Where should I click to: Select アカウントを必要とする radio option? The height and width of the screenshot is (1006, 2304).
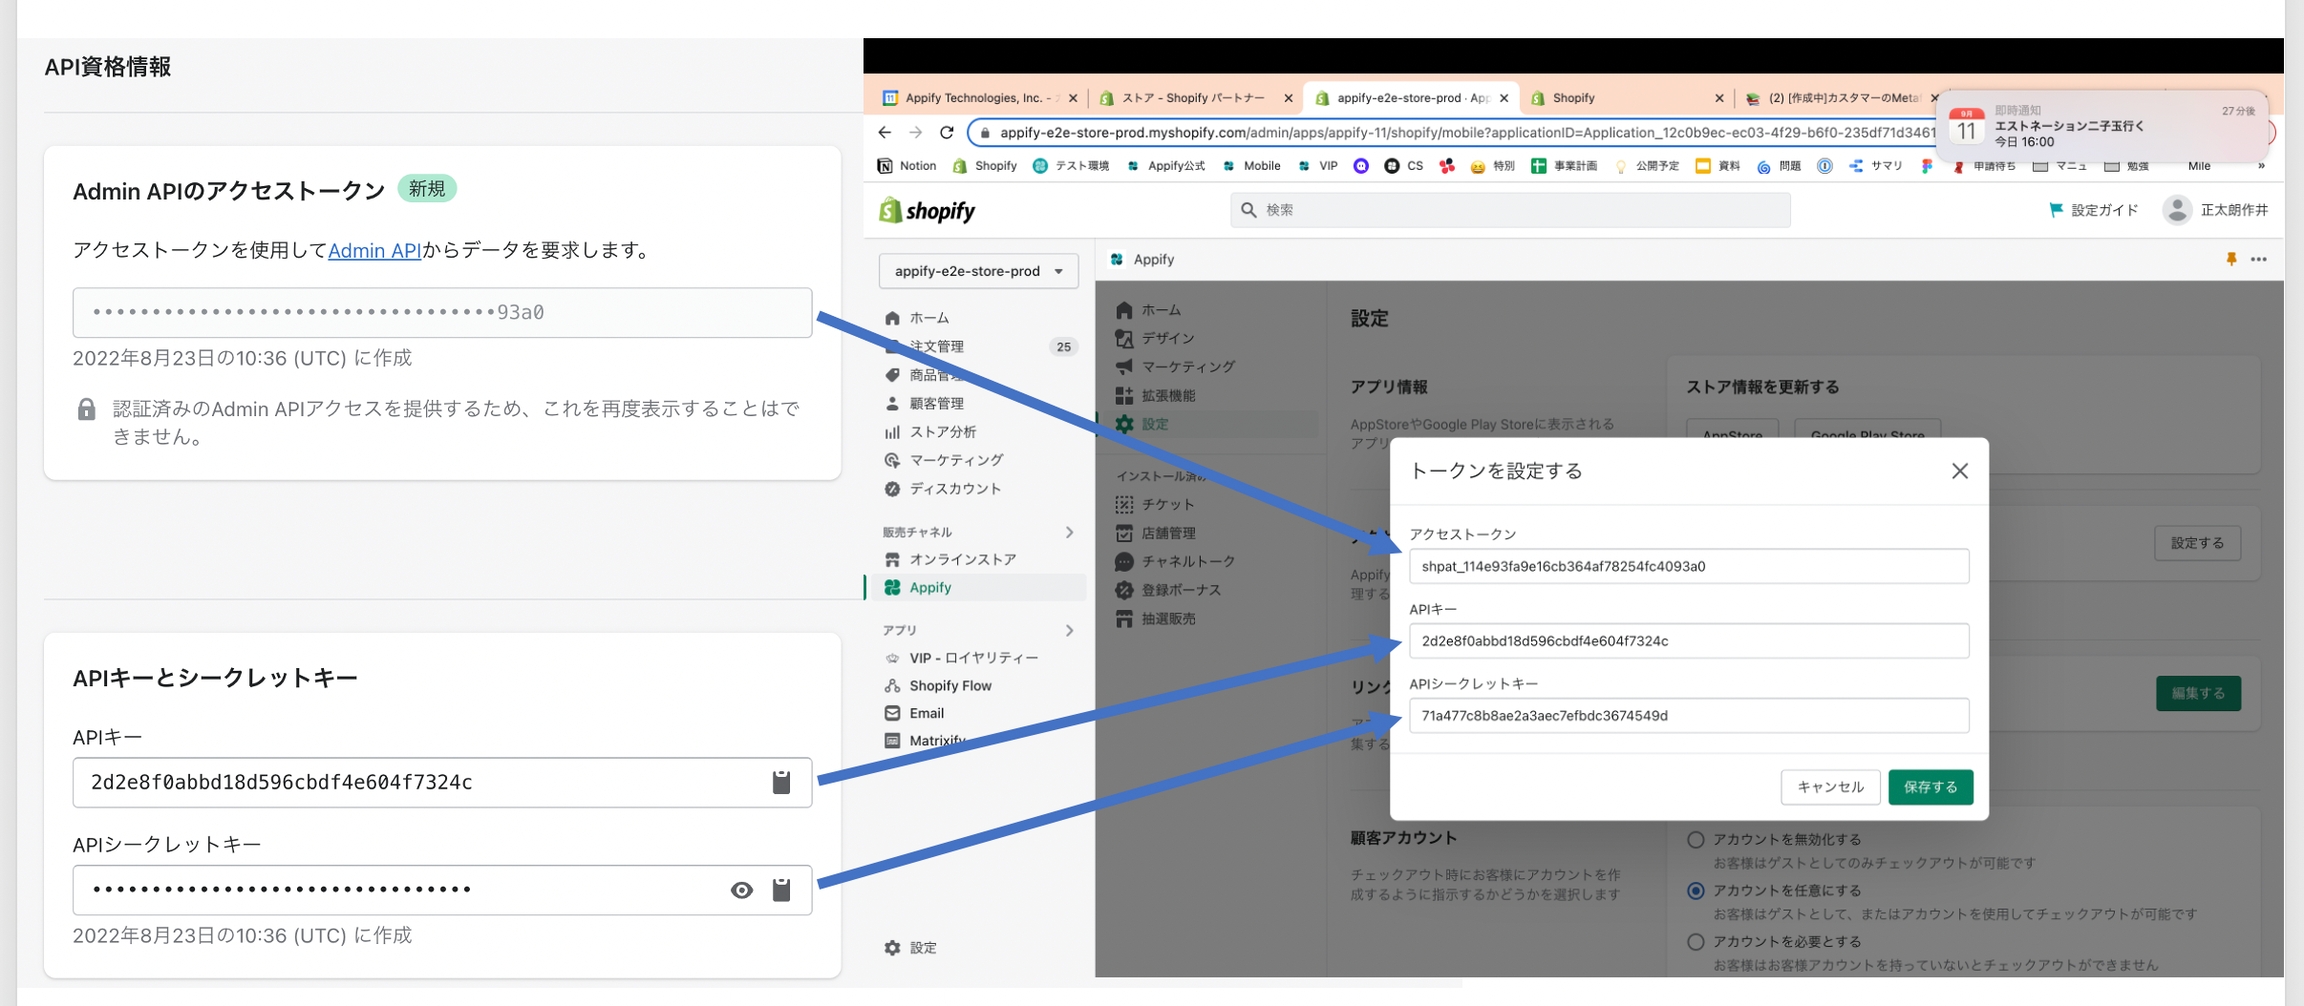click(x=1695, y=942)
